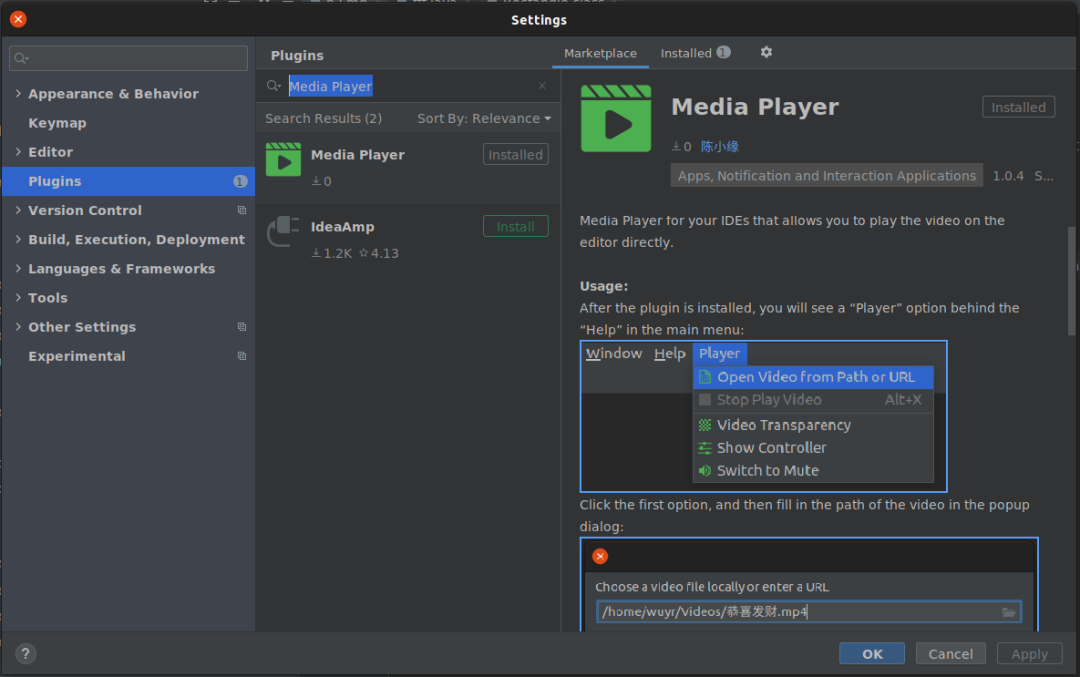Expand Build, Execution, Deployment group
Screen dimensions: 1080x677
pos(18,239)
